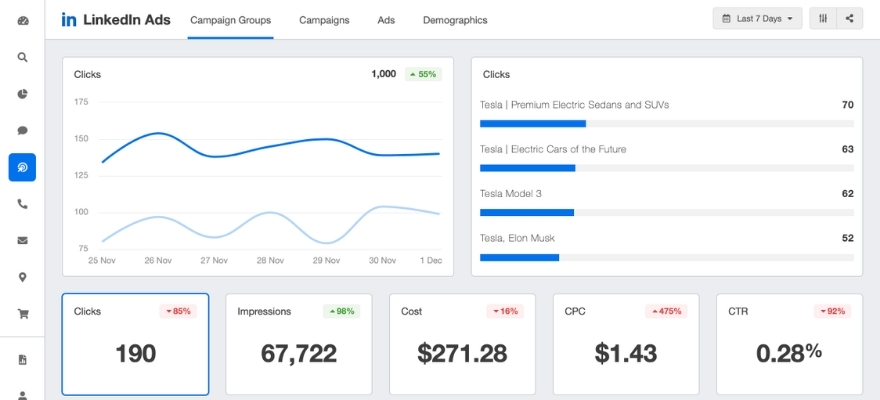Click the 150 y-axis label
Screen dimensions: 880x400
pyautogui.click(x=81, y=139)
